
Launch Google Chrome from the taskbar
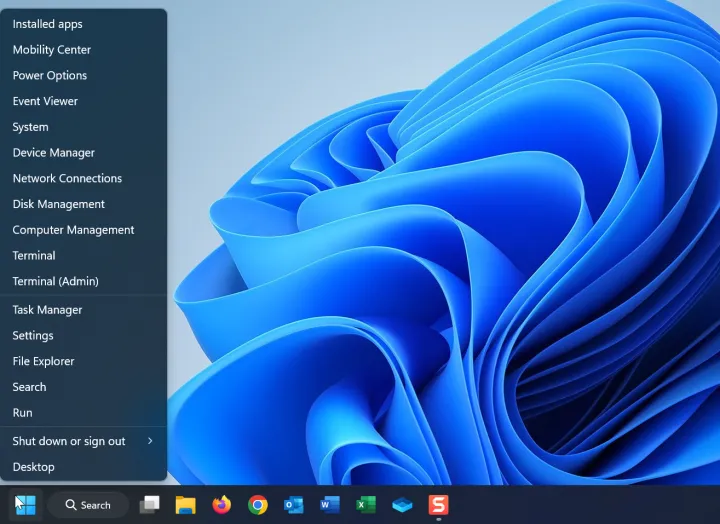tap(258, 505)
